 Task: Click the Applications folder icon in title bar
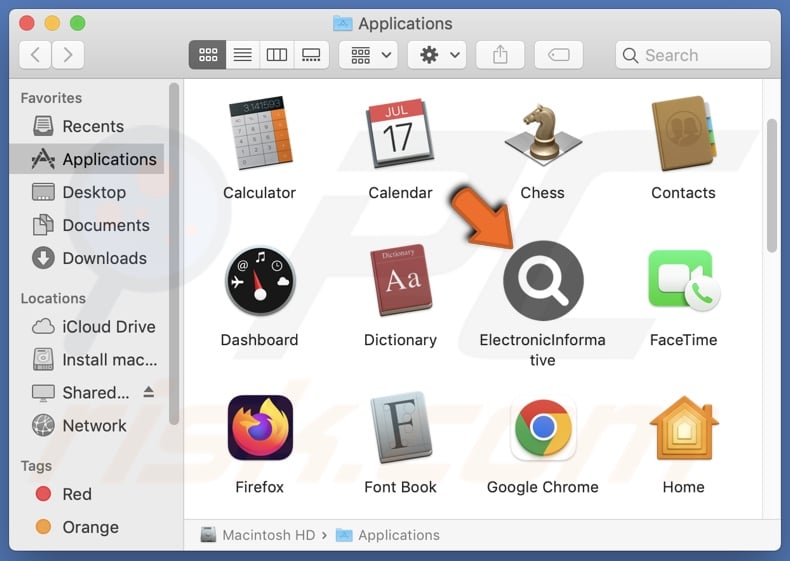(343, 23)
